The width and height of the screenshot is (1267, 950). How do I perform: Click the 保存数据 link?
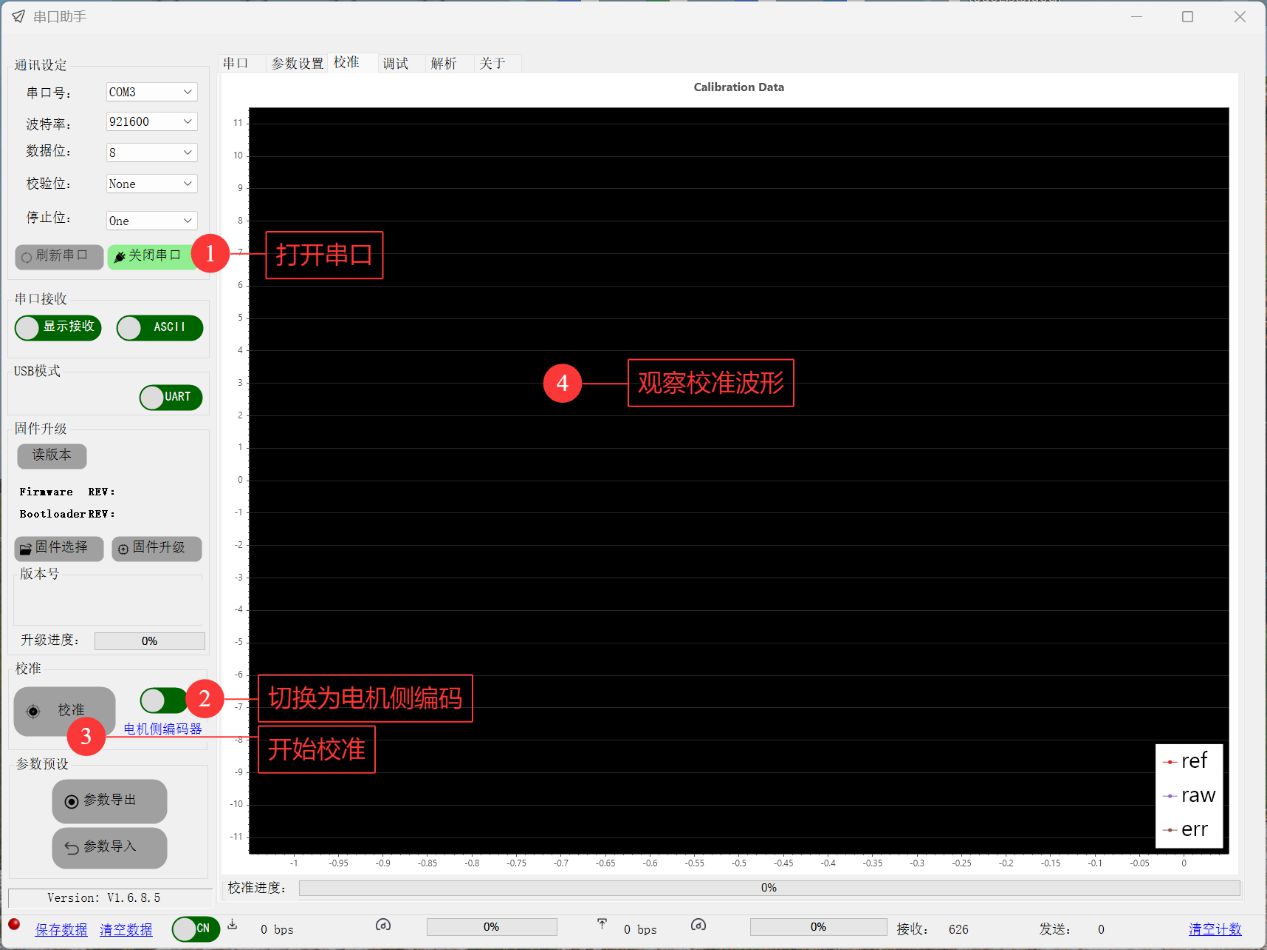click(x=61, y=929)
